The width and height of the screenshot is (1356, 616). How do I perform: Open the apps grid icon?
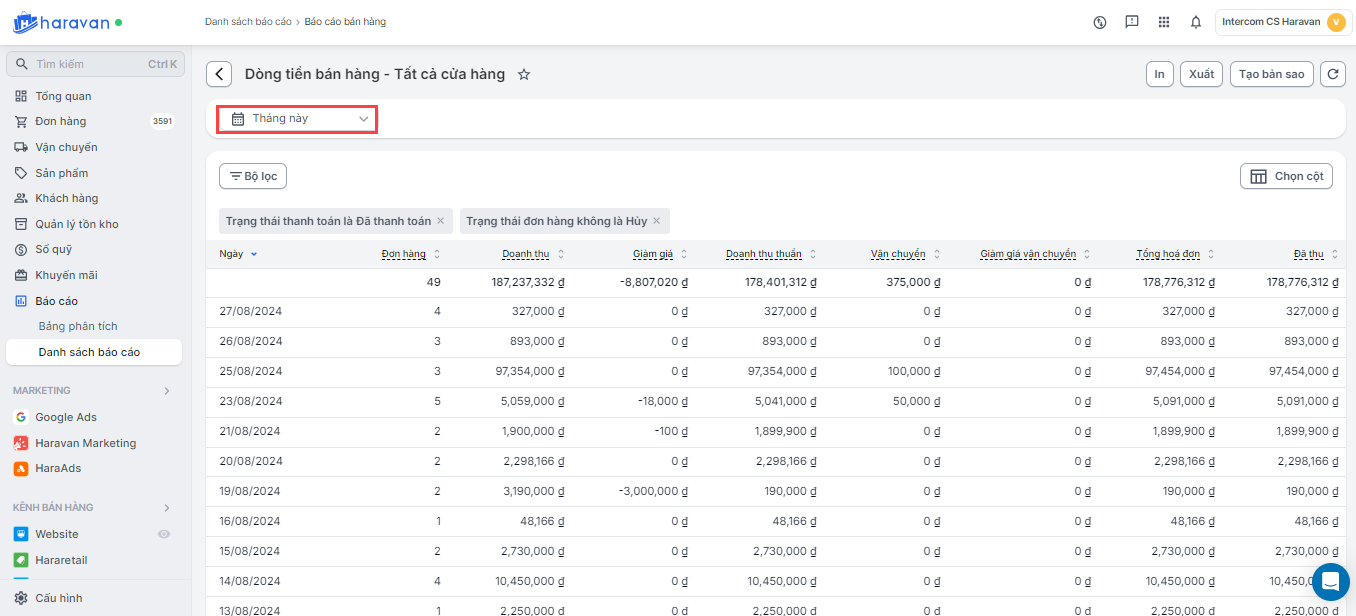pyautogui.click(x=1163, y=22)
